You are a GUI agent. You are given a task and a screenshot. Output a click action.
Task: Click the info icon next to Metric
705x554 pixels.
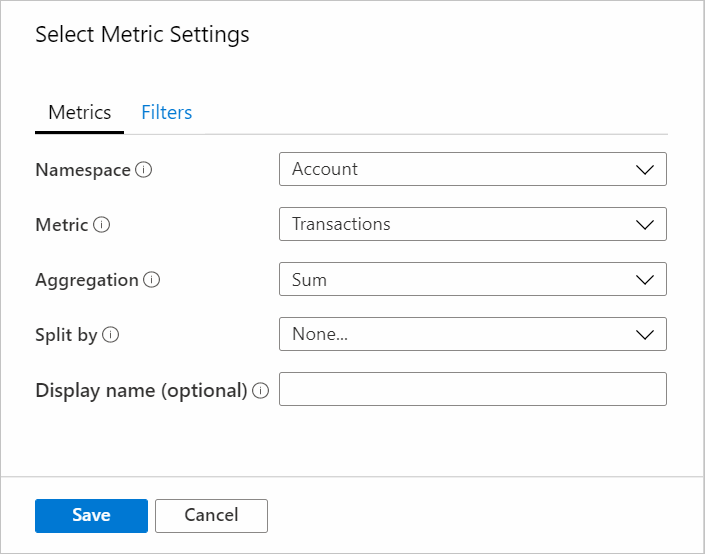click(101, 225)
